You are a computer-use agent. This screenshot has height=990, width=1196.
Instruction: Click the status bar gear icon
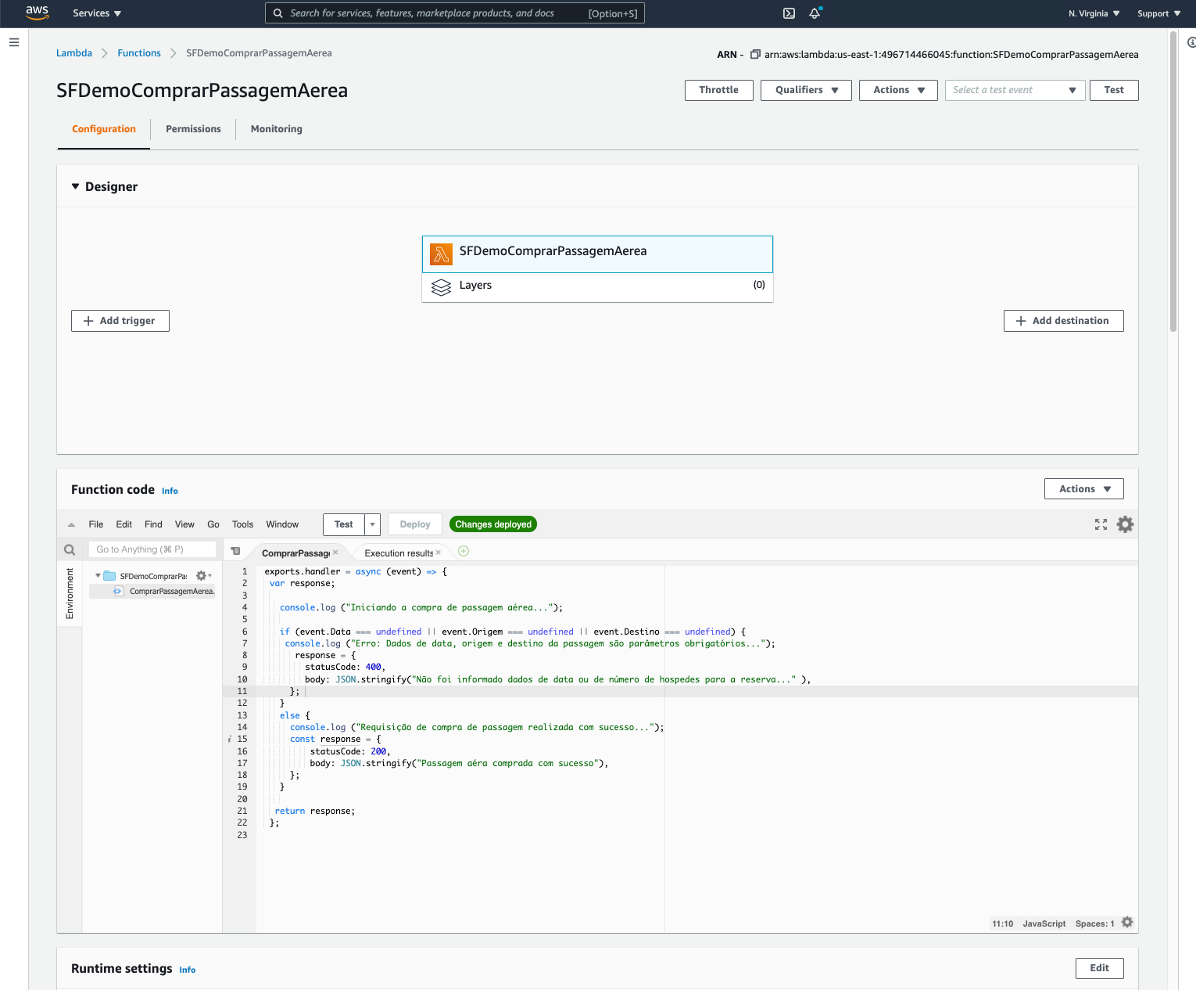pos(1127,923)
